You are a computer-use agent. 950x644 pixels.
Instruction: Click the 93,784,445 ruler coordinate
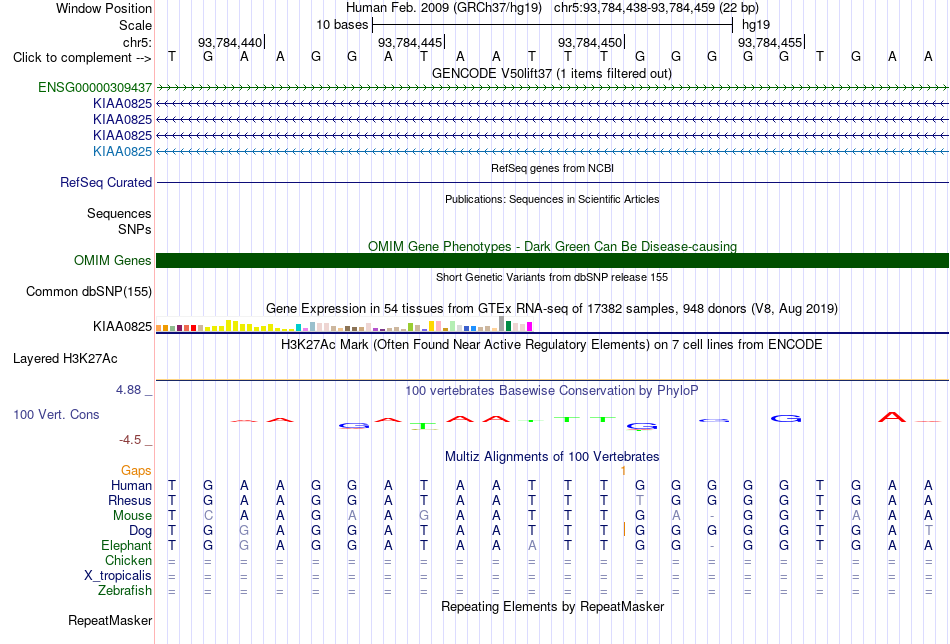[x=410, y=42]
